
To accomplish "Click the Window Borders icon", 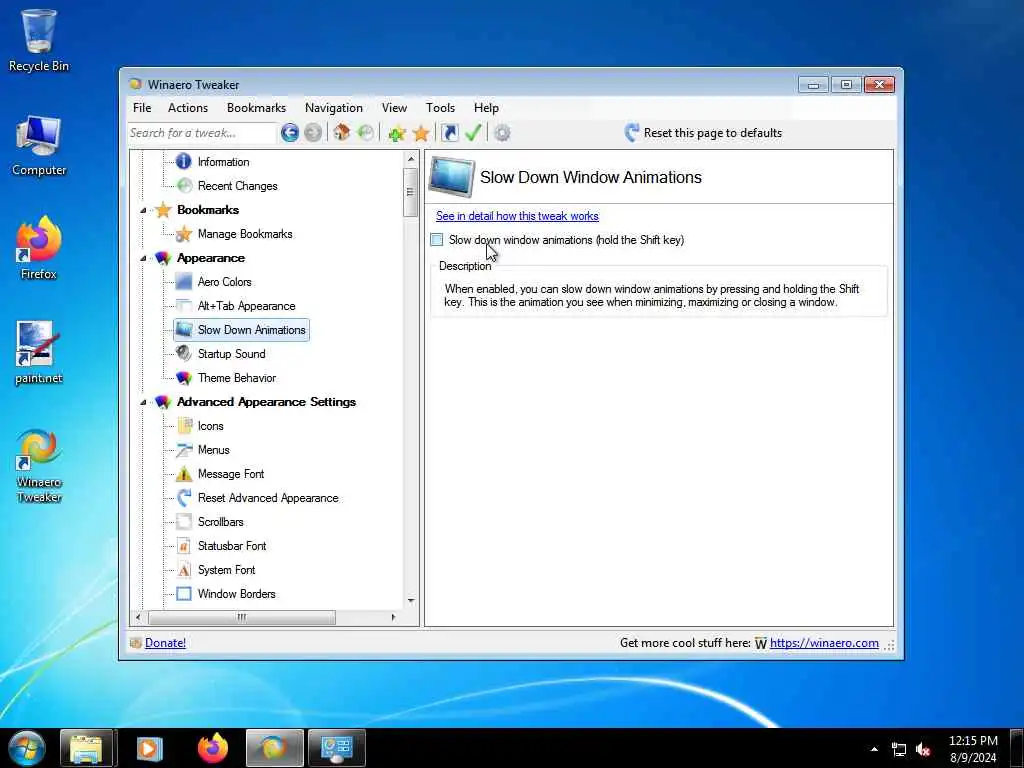I will [x=184, y=594].
